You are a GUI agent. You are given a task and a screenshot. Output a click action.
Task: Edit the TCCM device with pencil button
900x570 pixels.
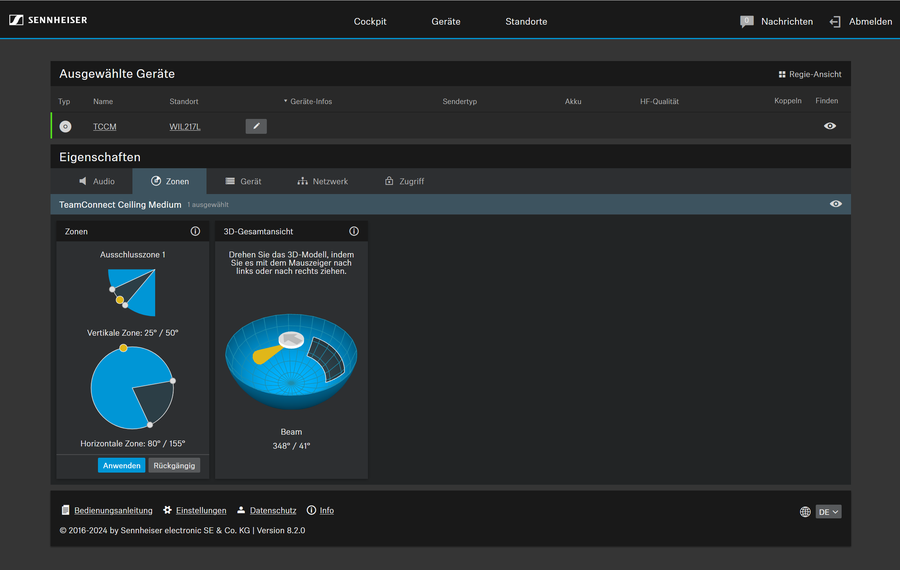(x=256, y=126)
